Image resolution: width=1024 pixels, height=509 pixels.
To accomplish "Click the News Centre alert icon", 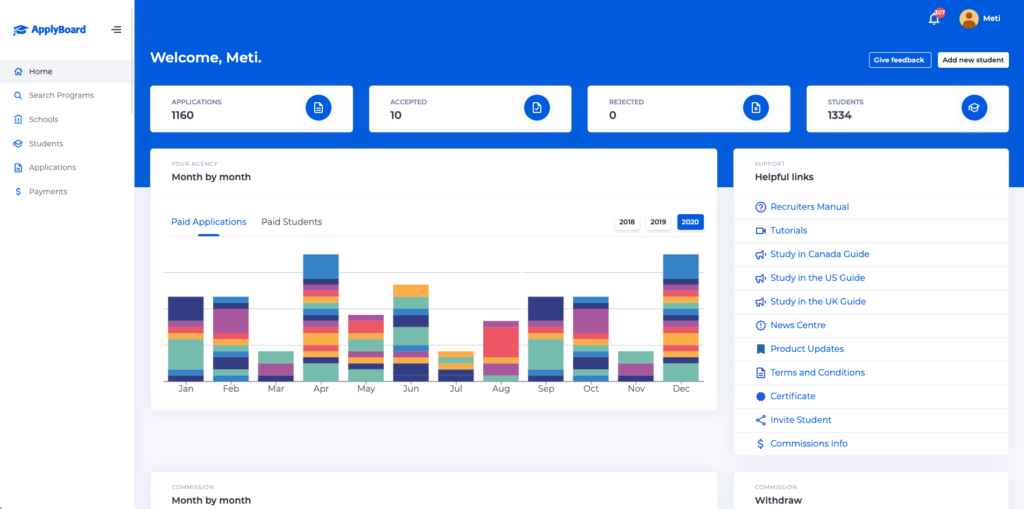I will pyautogui.click(x=760, y=325).
